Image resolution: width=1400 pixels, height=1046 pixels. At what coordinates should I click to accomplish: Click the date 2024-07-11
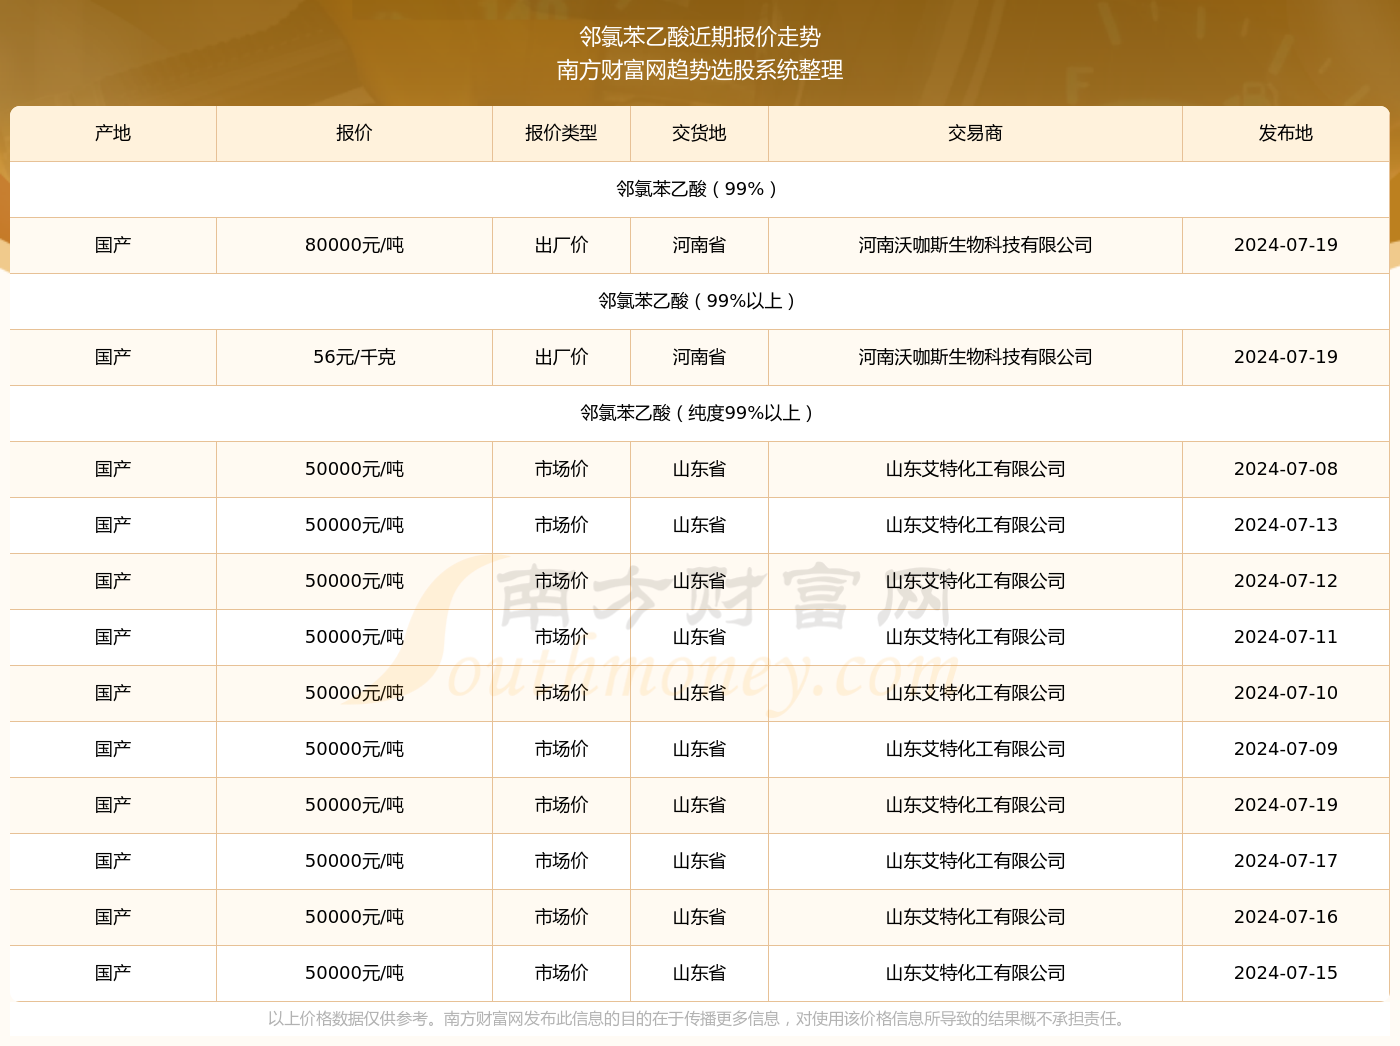tap(1286, 637)
